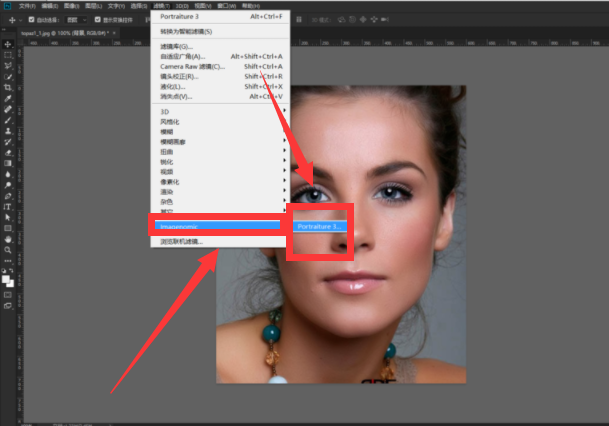Select the Horizontal Type tool

point(8,206)
